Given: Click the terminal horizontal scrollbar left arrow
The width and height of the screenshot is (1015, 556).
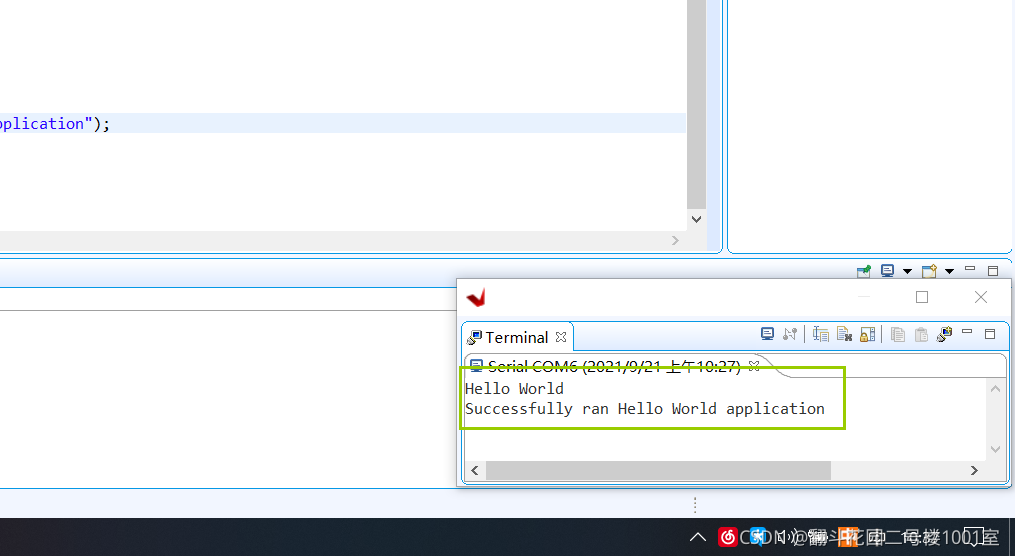Looking at the screenshot, I should pyautogui.click(x=475, y=471).
